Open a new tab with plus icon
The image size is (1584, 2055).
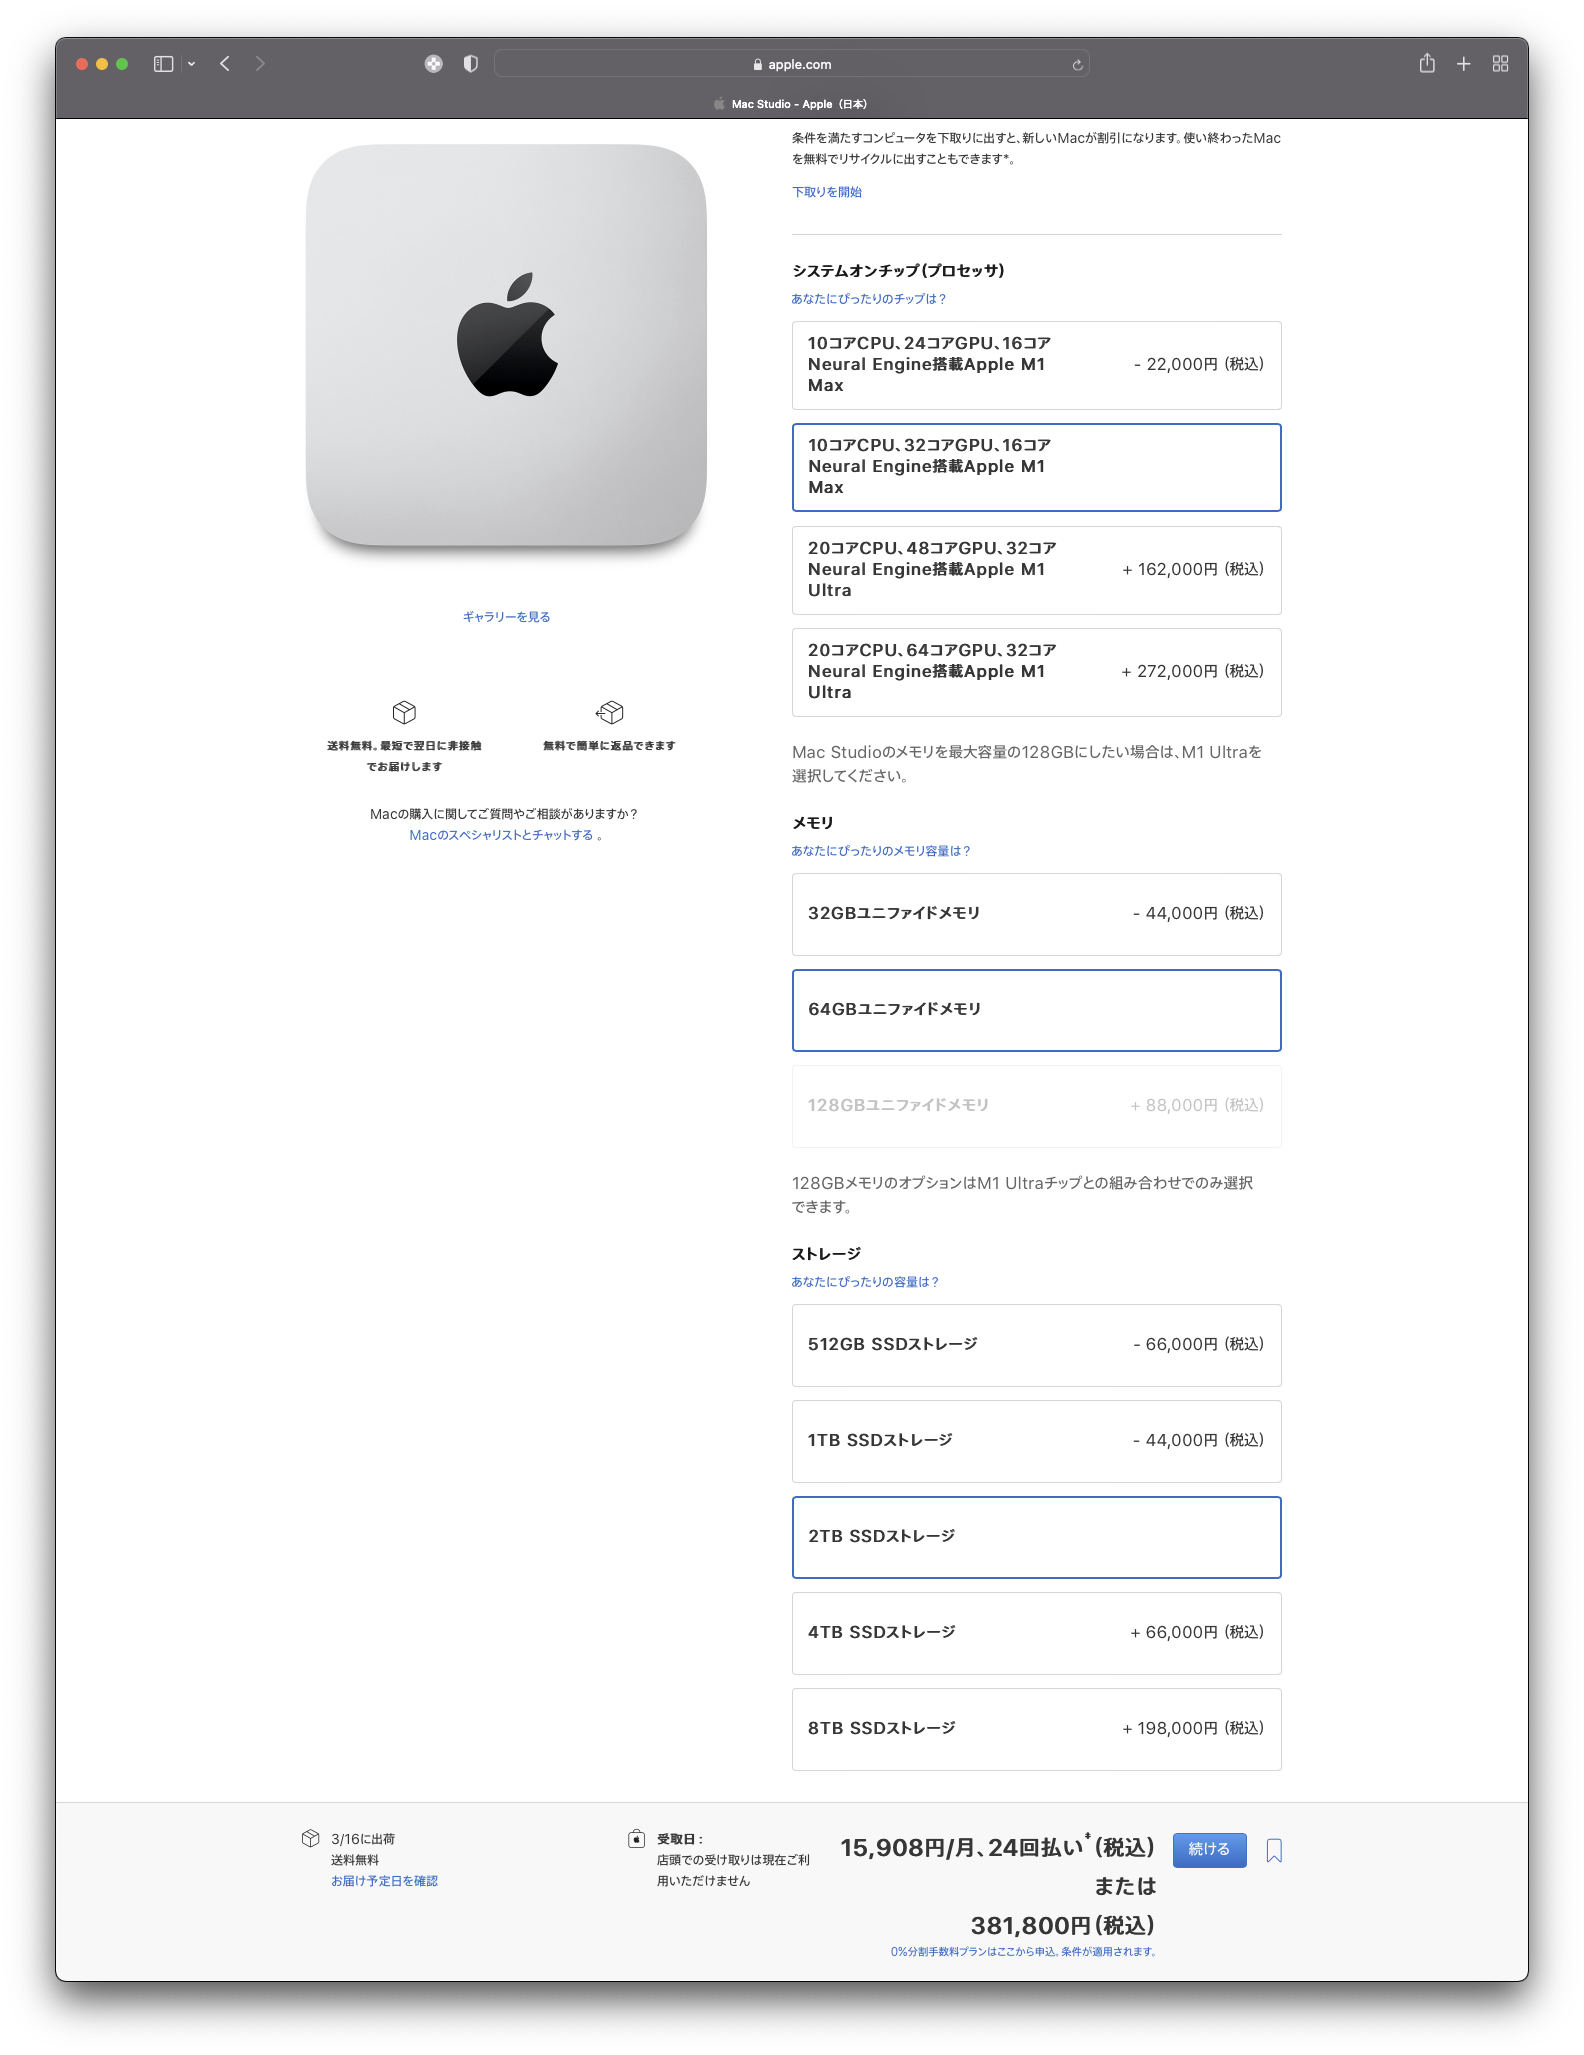click(x=1463, y=64)
